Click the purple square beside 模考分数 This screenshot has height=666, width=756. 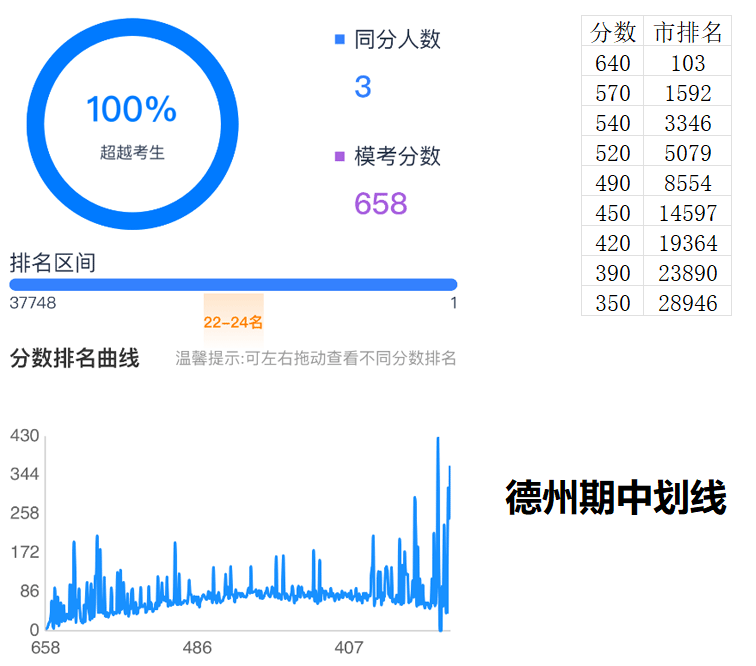[x=340, y=157]
